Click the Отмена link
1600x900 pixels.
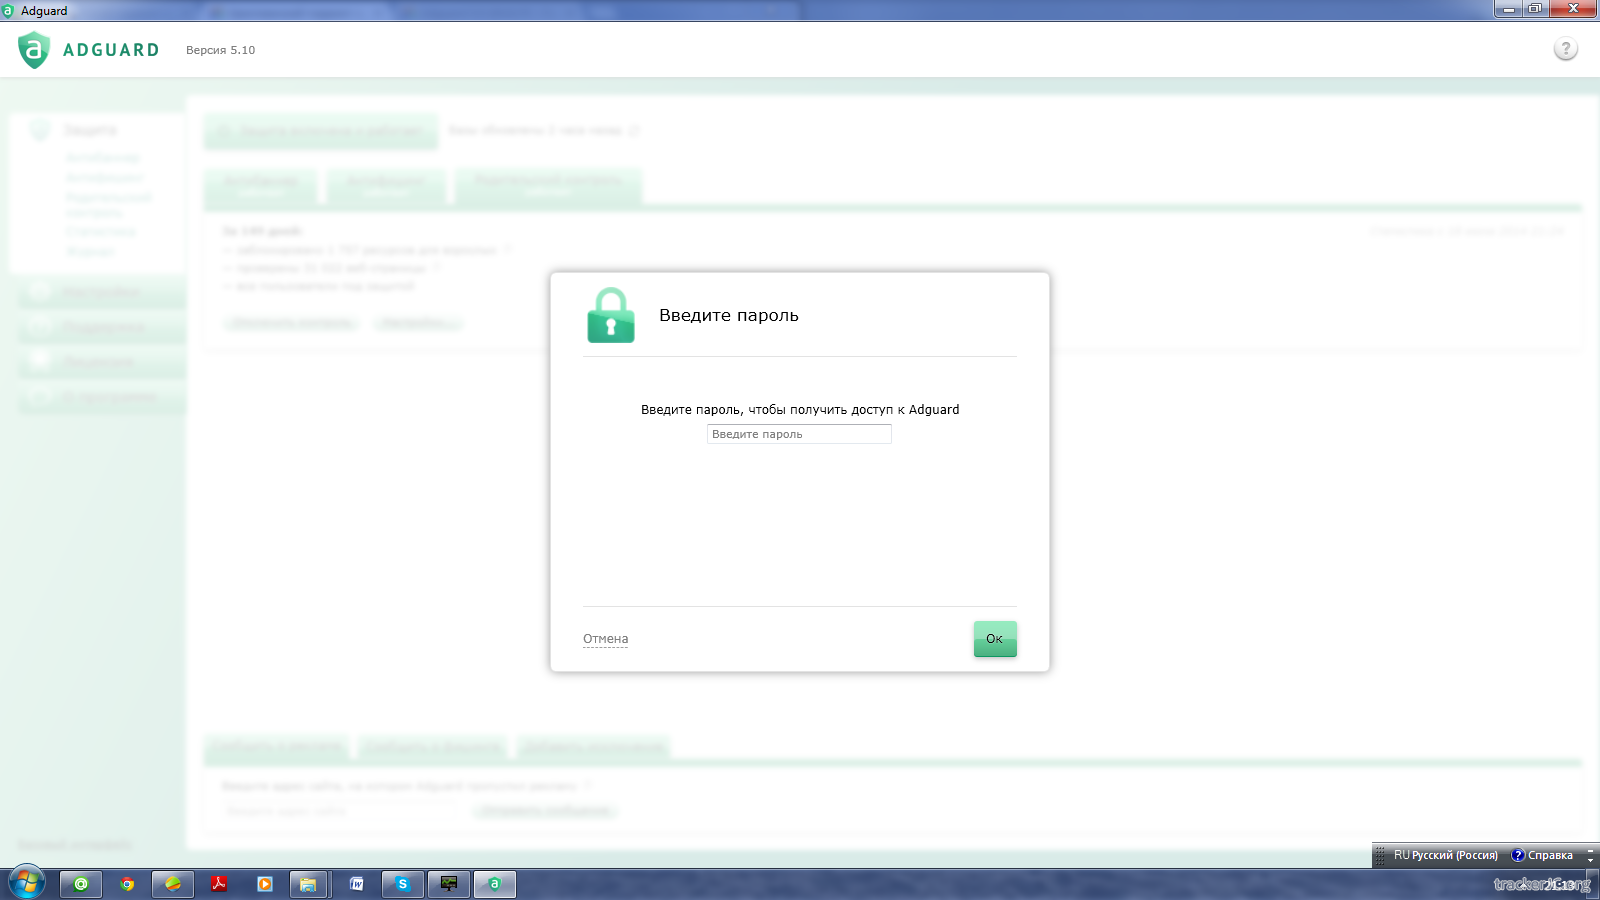[605, 639]
